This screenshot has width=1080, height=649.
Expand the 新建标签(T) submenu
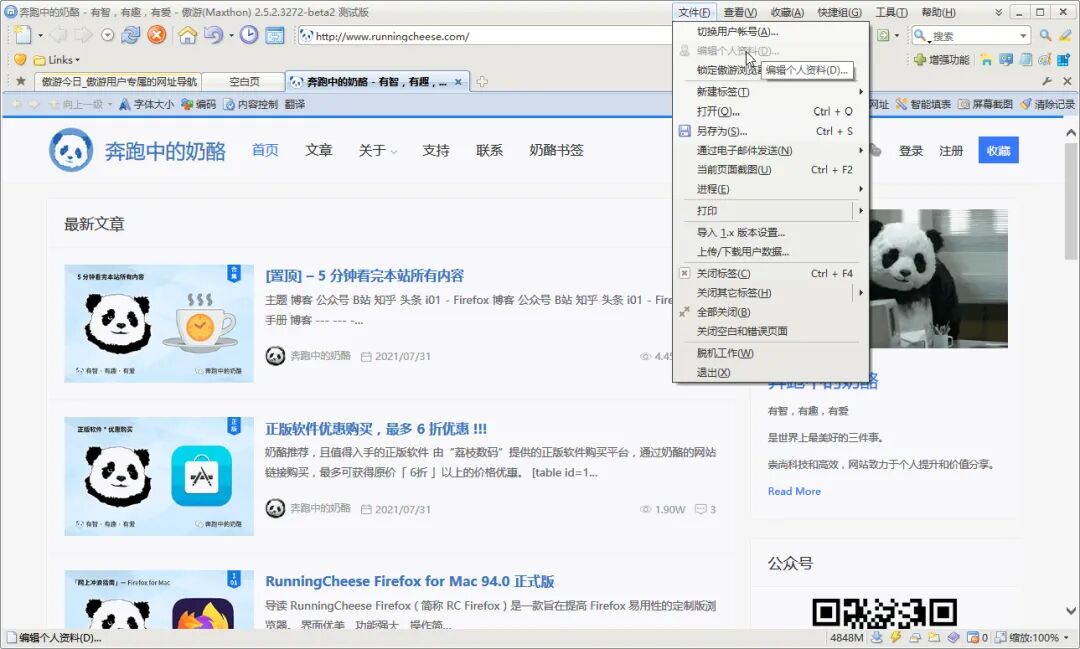770,92
